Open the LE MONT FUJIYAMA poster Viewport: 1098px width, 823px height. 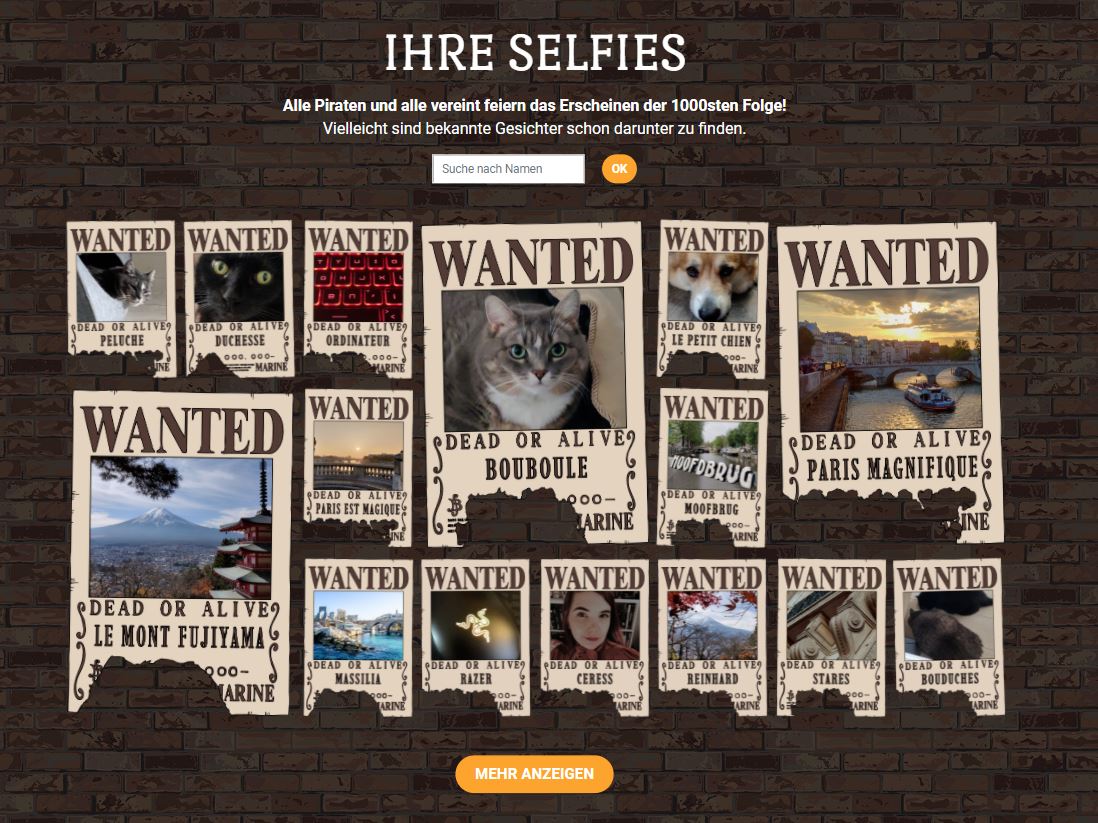[181, 552]
